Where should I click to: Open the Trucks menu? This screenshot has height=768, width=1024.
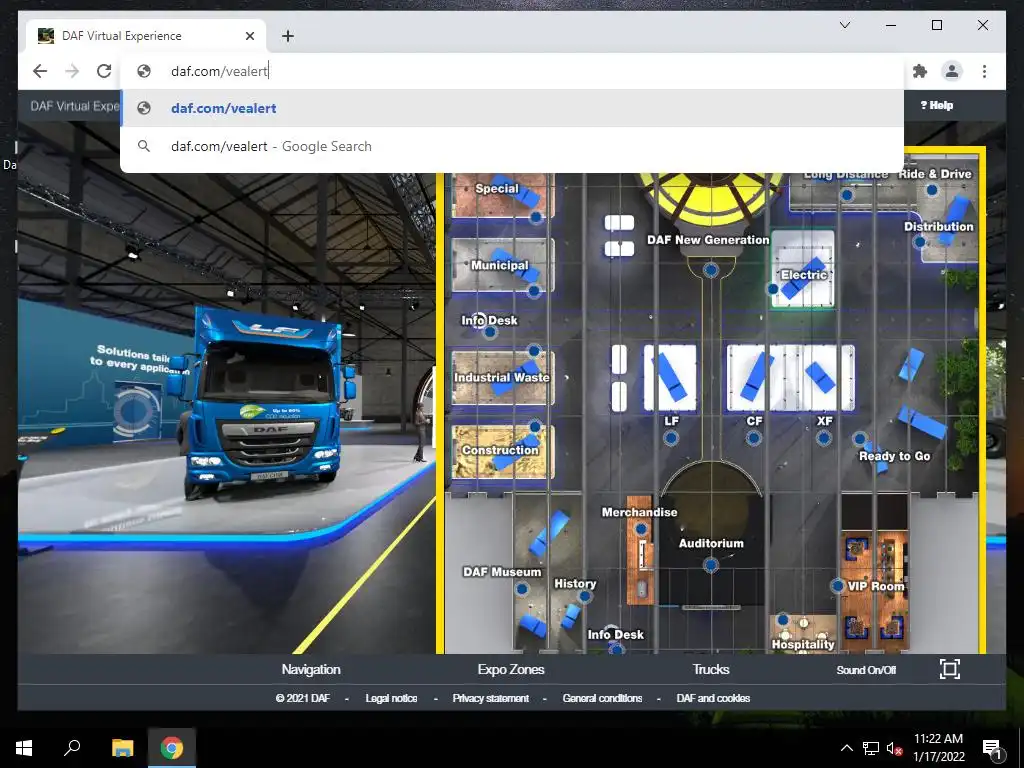point(711,669)
